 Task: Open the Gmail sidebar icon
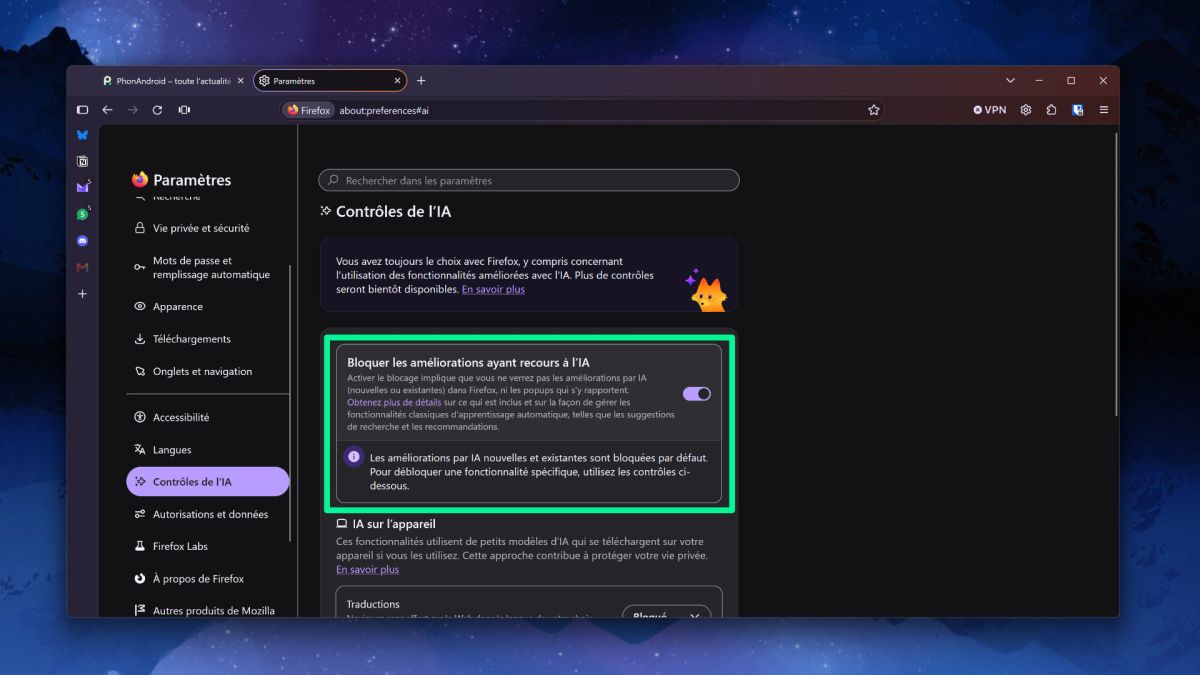point(82,267)
